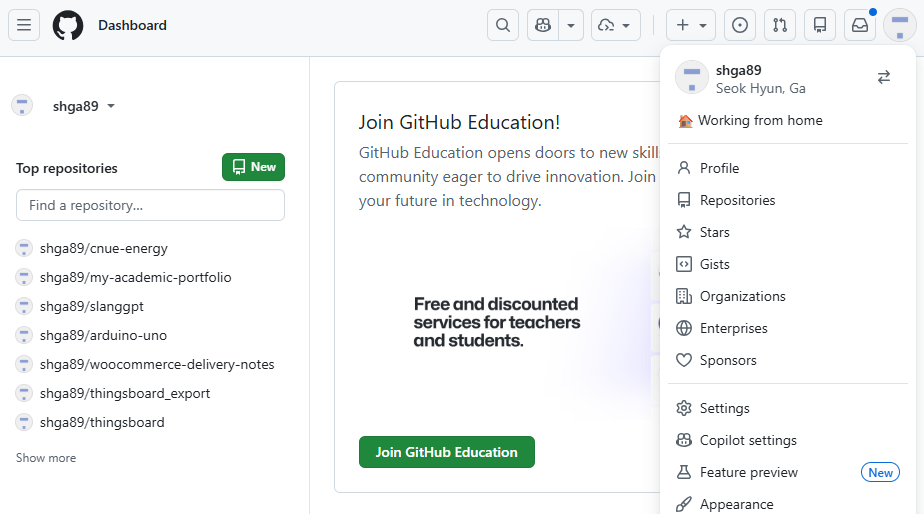Screen dimensions: 924x514
Task: Click the person Profile icon
Action: coord(684,168)
